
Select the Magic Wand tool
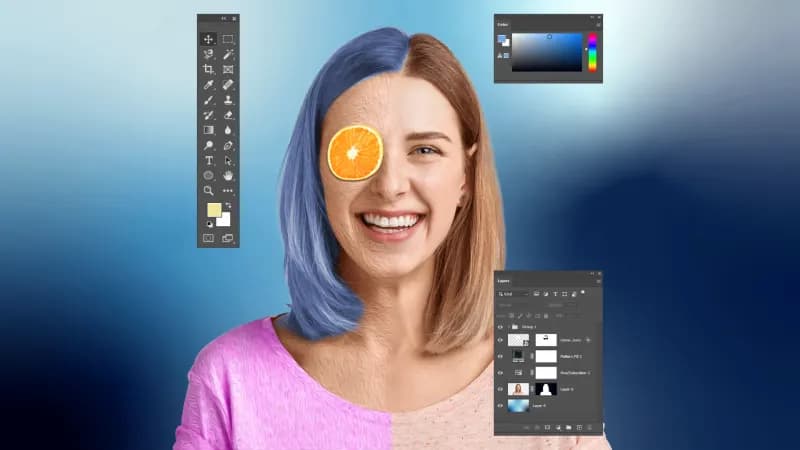(228, 54)
